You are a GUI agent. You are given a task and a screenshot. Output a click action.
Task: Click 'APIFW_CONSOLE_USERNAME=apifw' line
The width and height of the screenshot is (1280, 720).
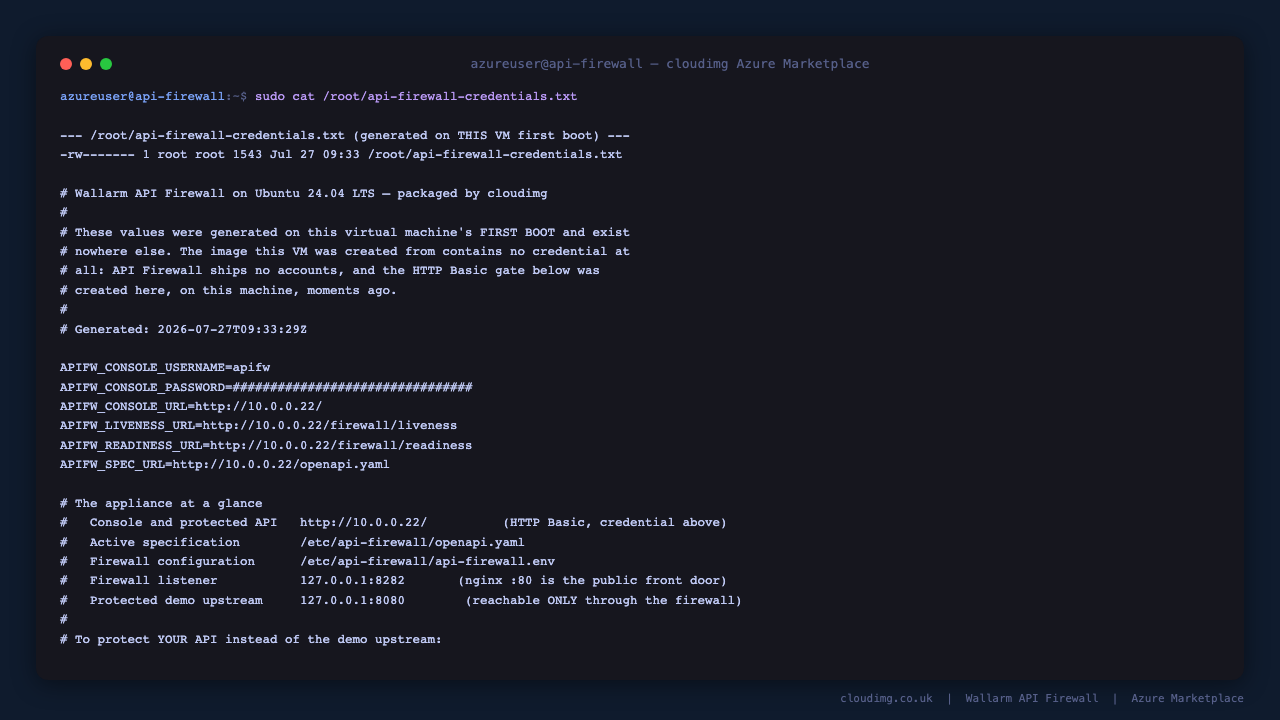165,368
